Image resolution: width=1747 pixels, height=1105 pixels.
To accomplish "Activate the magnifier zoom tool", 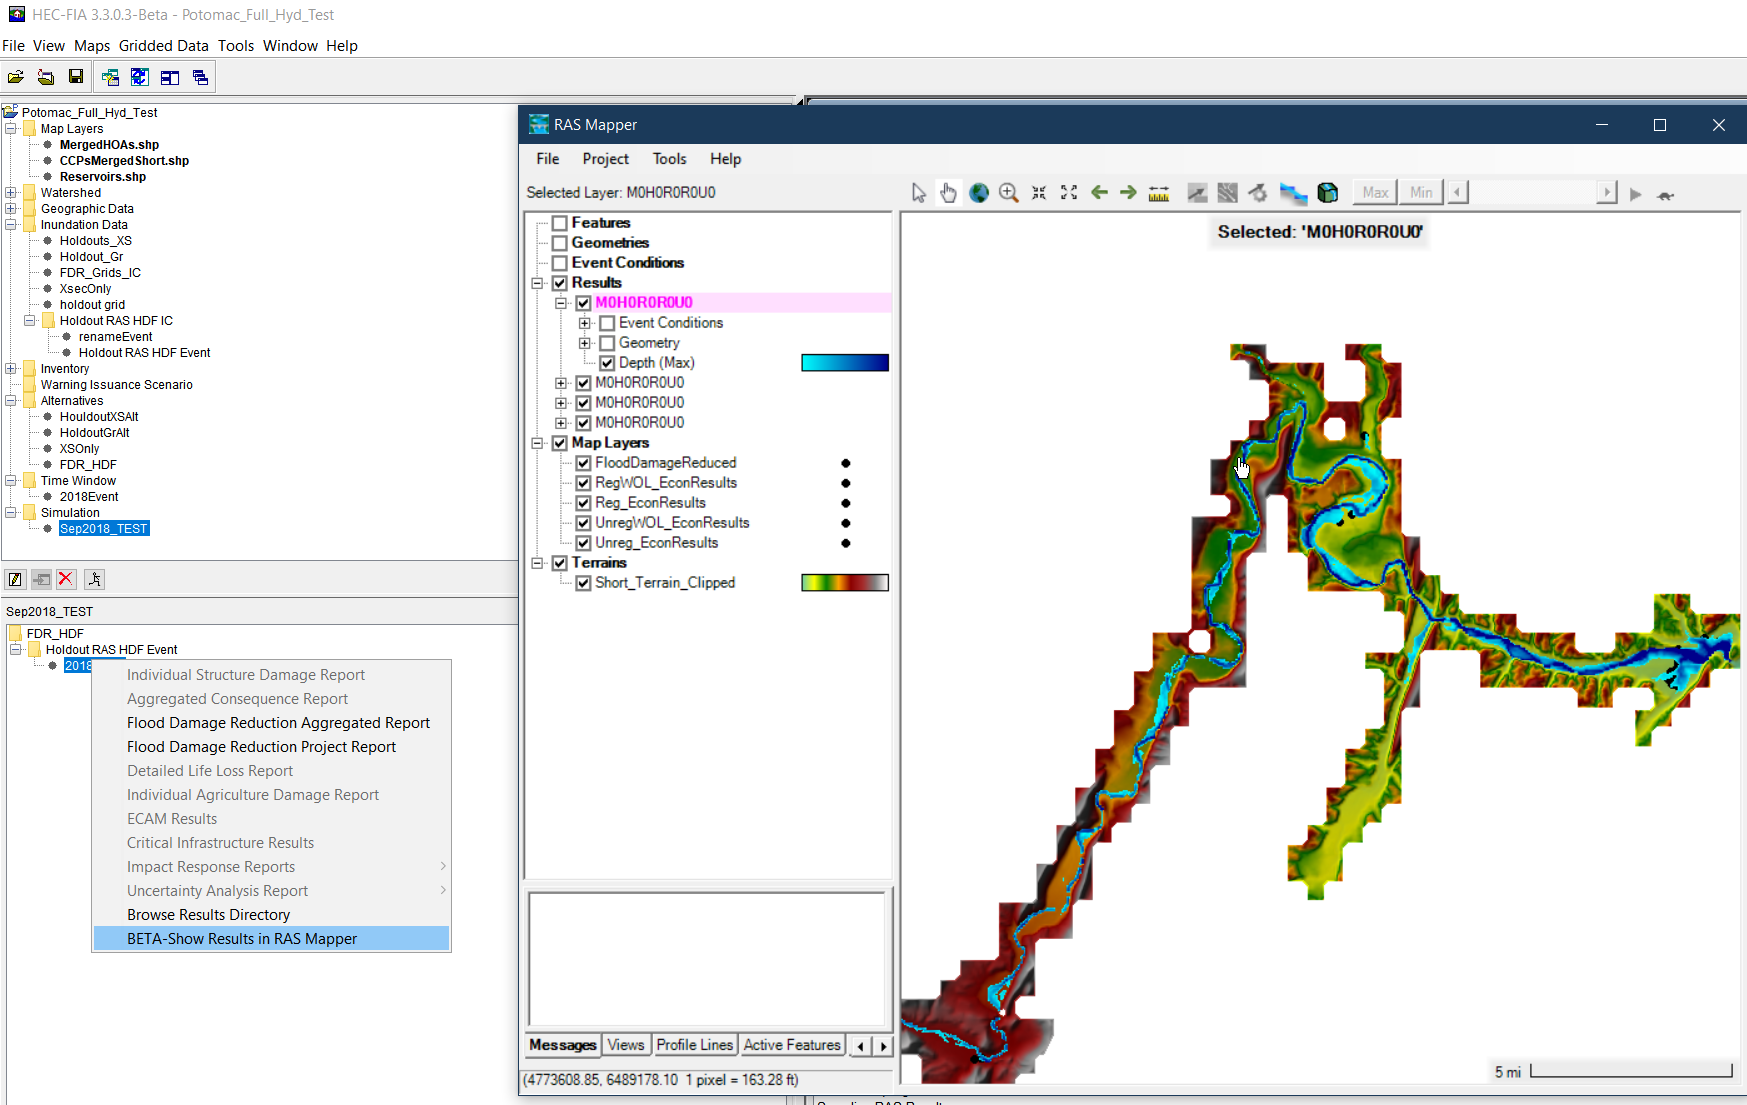I will (x=1009, y=193).
